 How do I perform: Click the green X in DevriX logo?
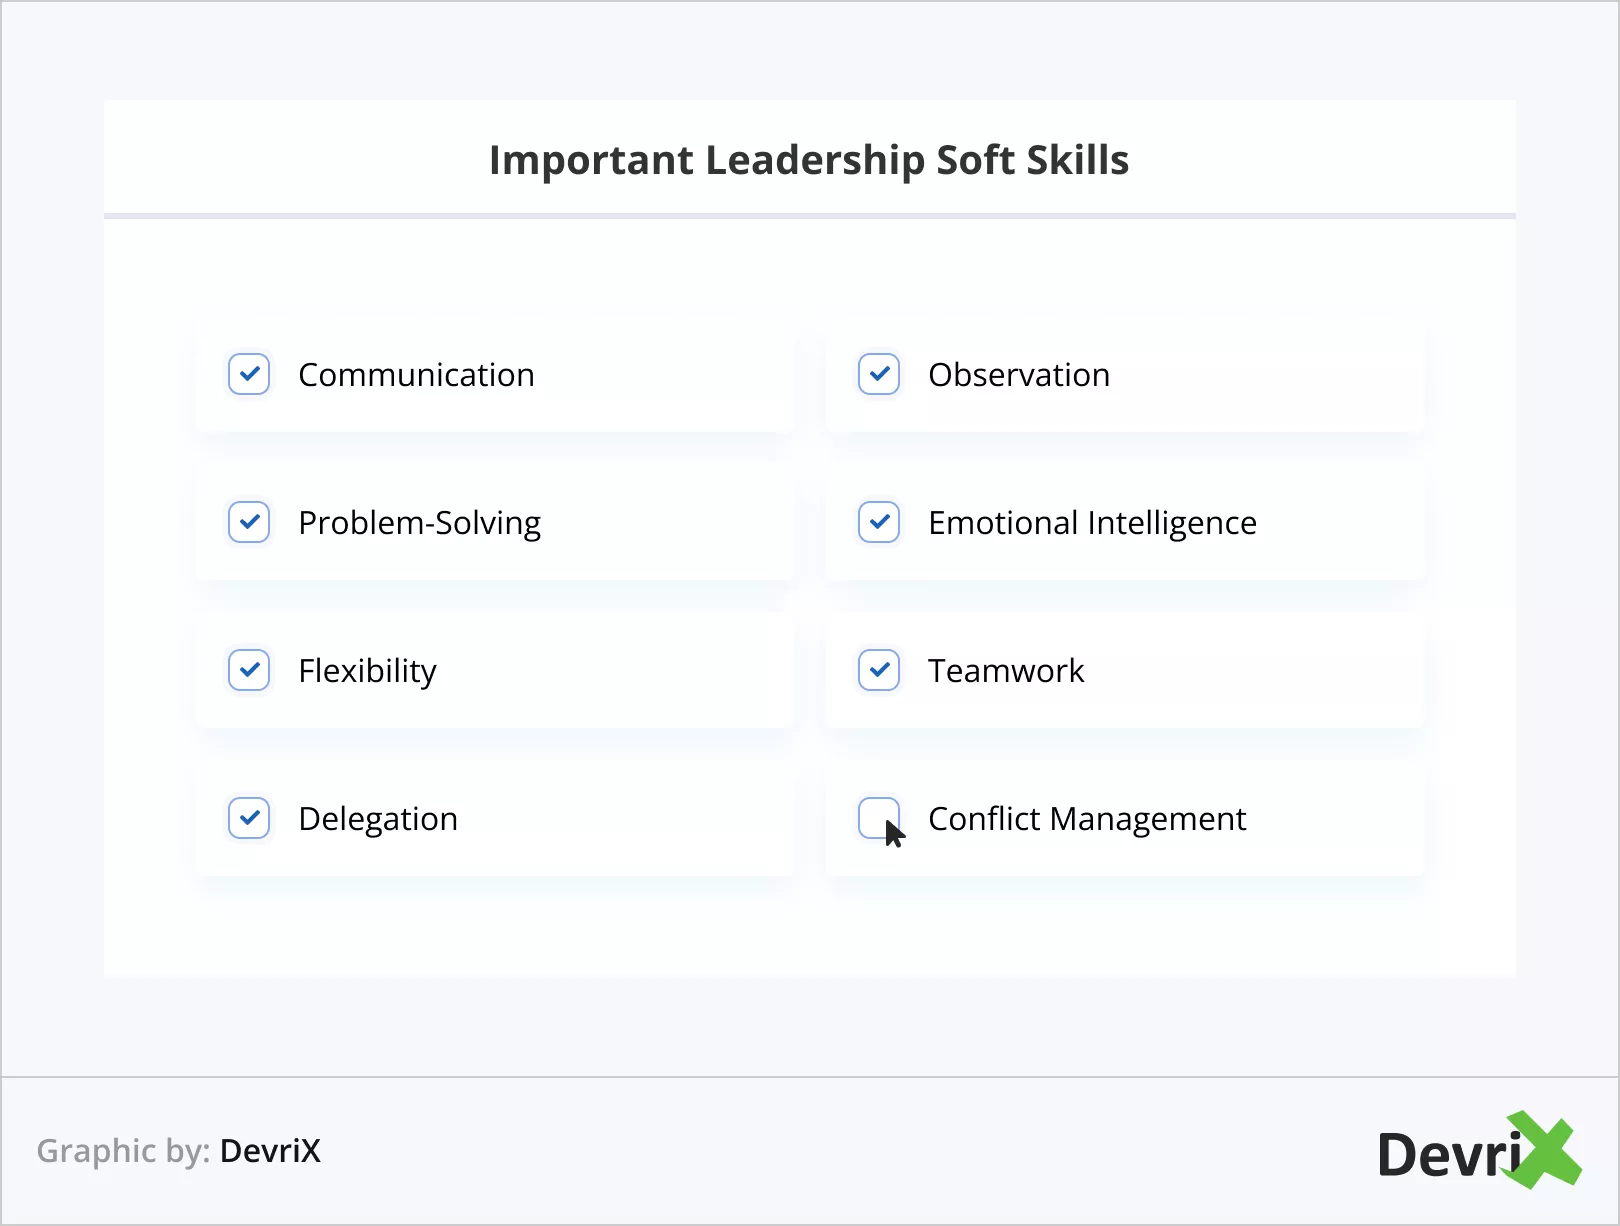pyautogui.click(x=1545, y=1150)
